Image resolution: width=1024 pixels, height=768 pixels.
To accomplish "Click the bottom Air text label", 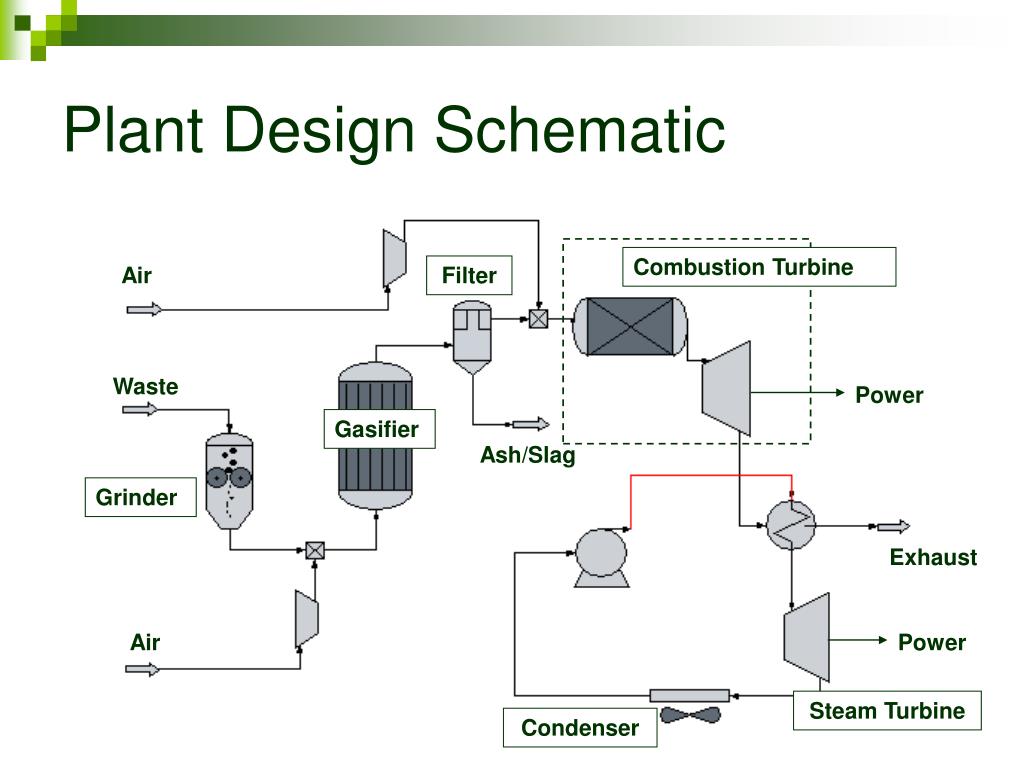I will coord(145,642).
